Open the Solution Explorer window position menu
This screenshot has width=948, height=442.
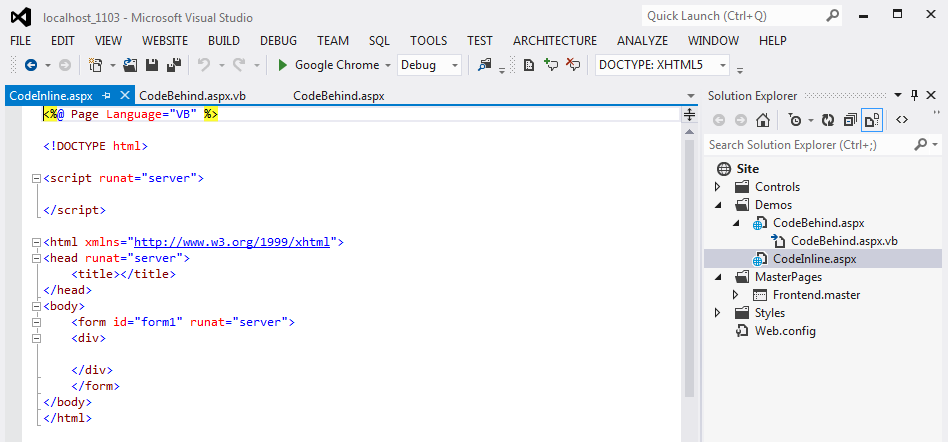click(898, 95)
